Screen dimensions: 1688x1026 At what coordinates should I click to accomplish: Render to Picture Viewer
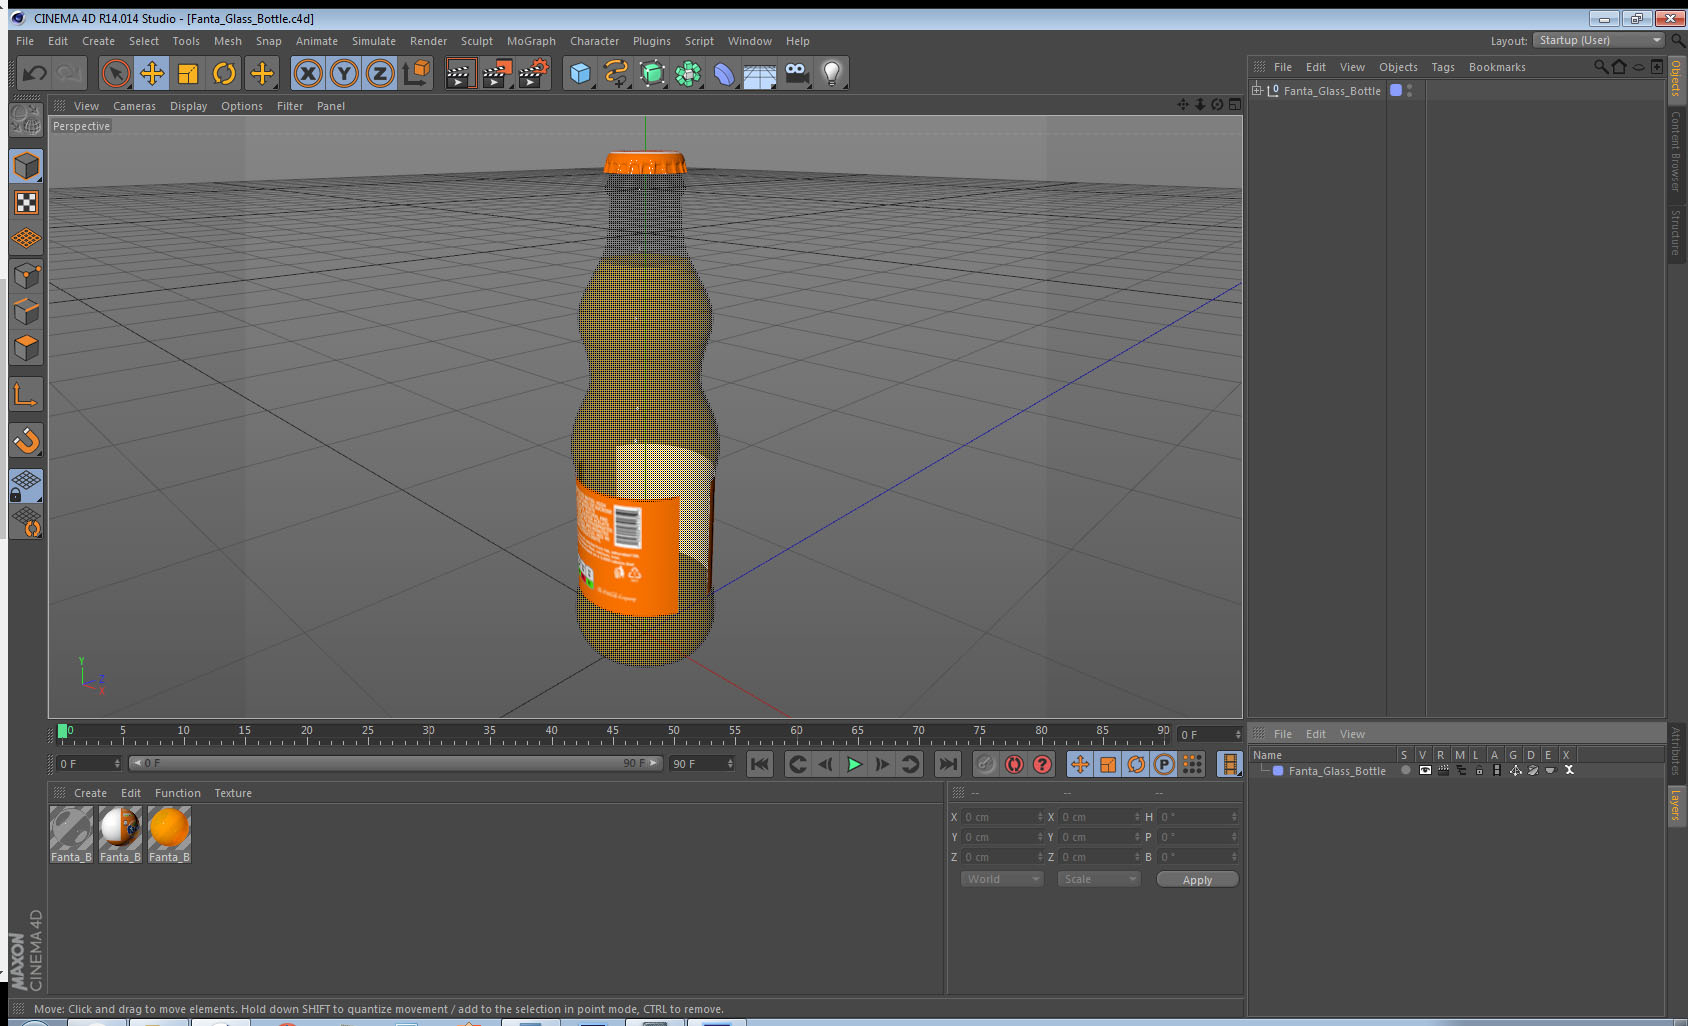pos(496,73)
